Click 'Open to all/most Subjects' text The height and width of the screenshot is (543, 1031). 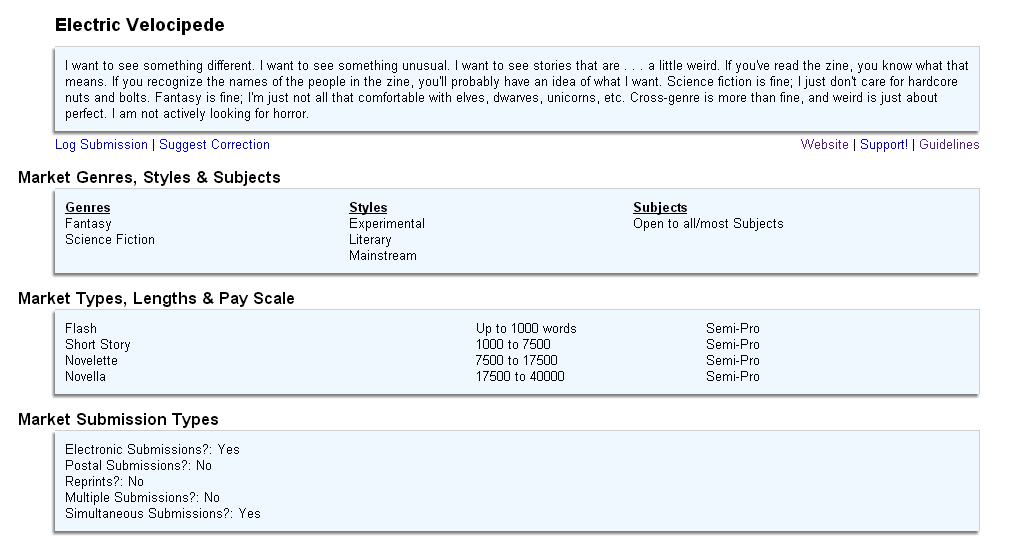708,224
